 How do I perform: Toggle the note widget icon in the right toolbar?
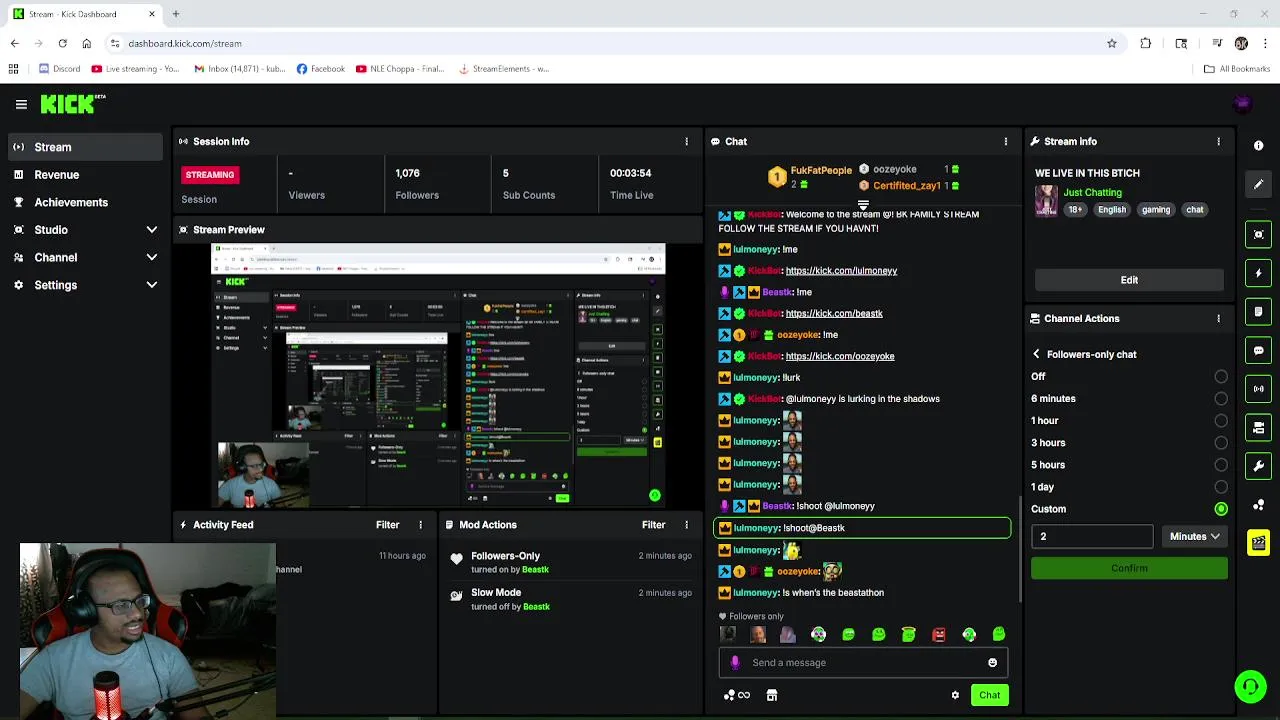pyautogui.click(x=1258, y=312)
